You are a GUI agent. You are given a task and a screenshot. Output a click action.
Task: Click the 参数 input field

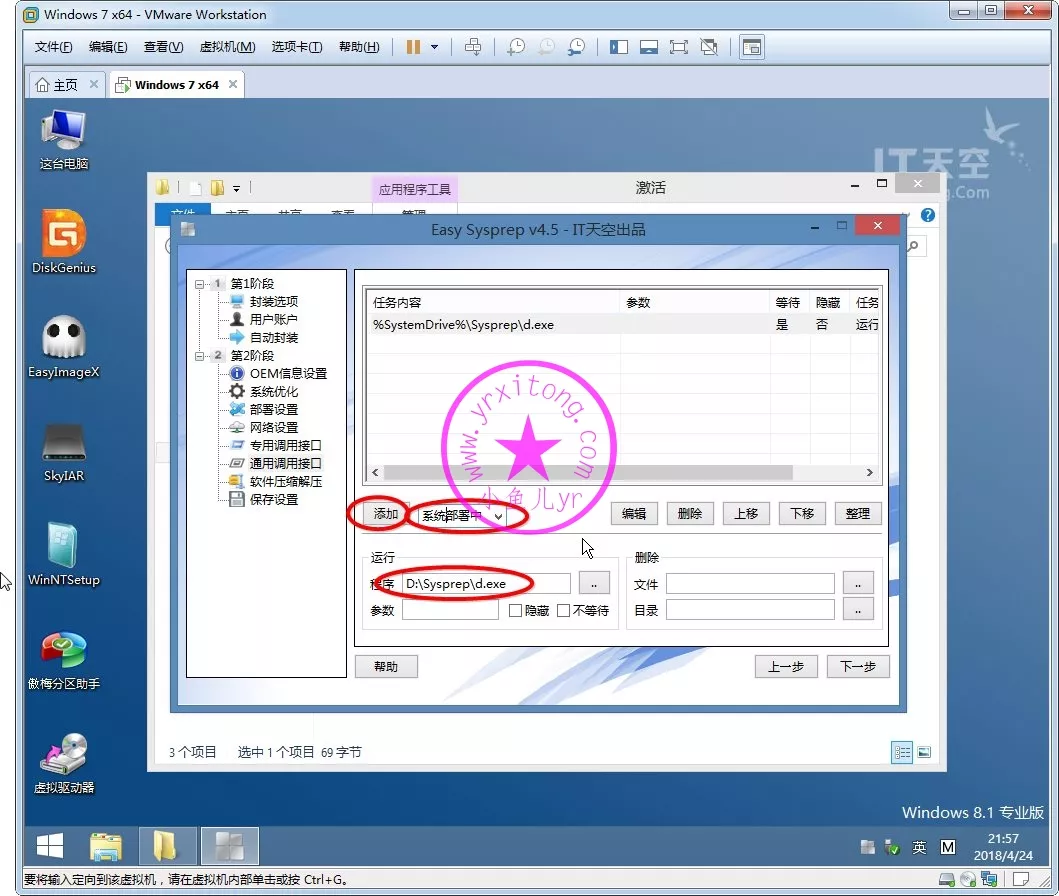[450, 610]
